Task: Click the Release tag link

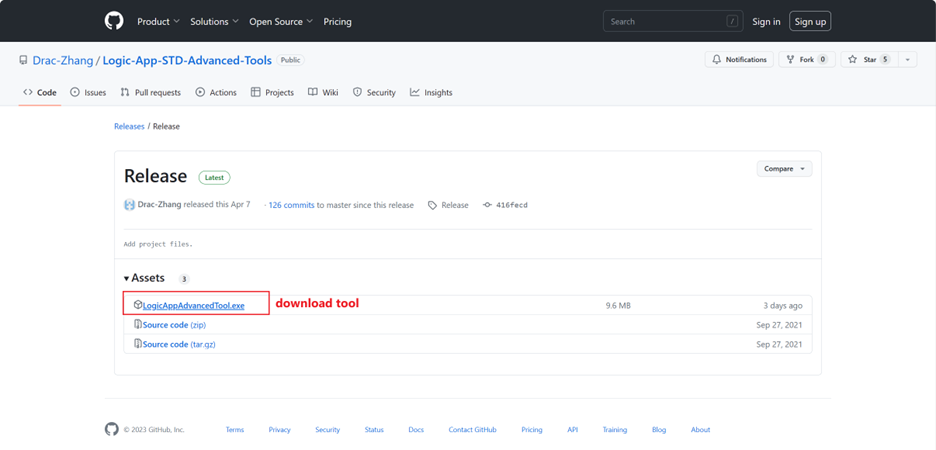Action: point(448,205)
